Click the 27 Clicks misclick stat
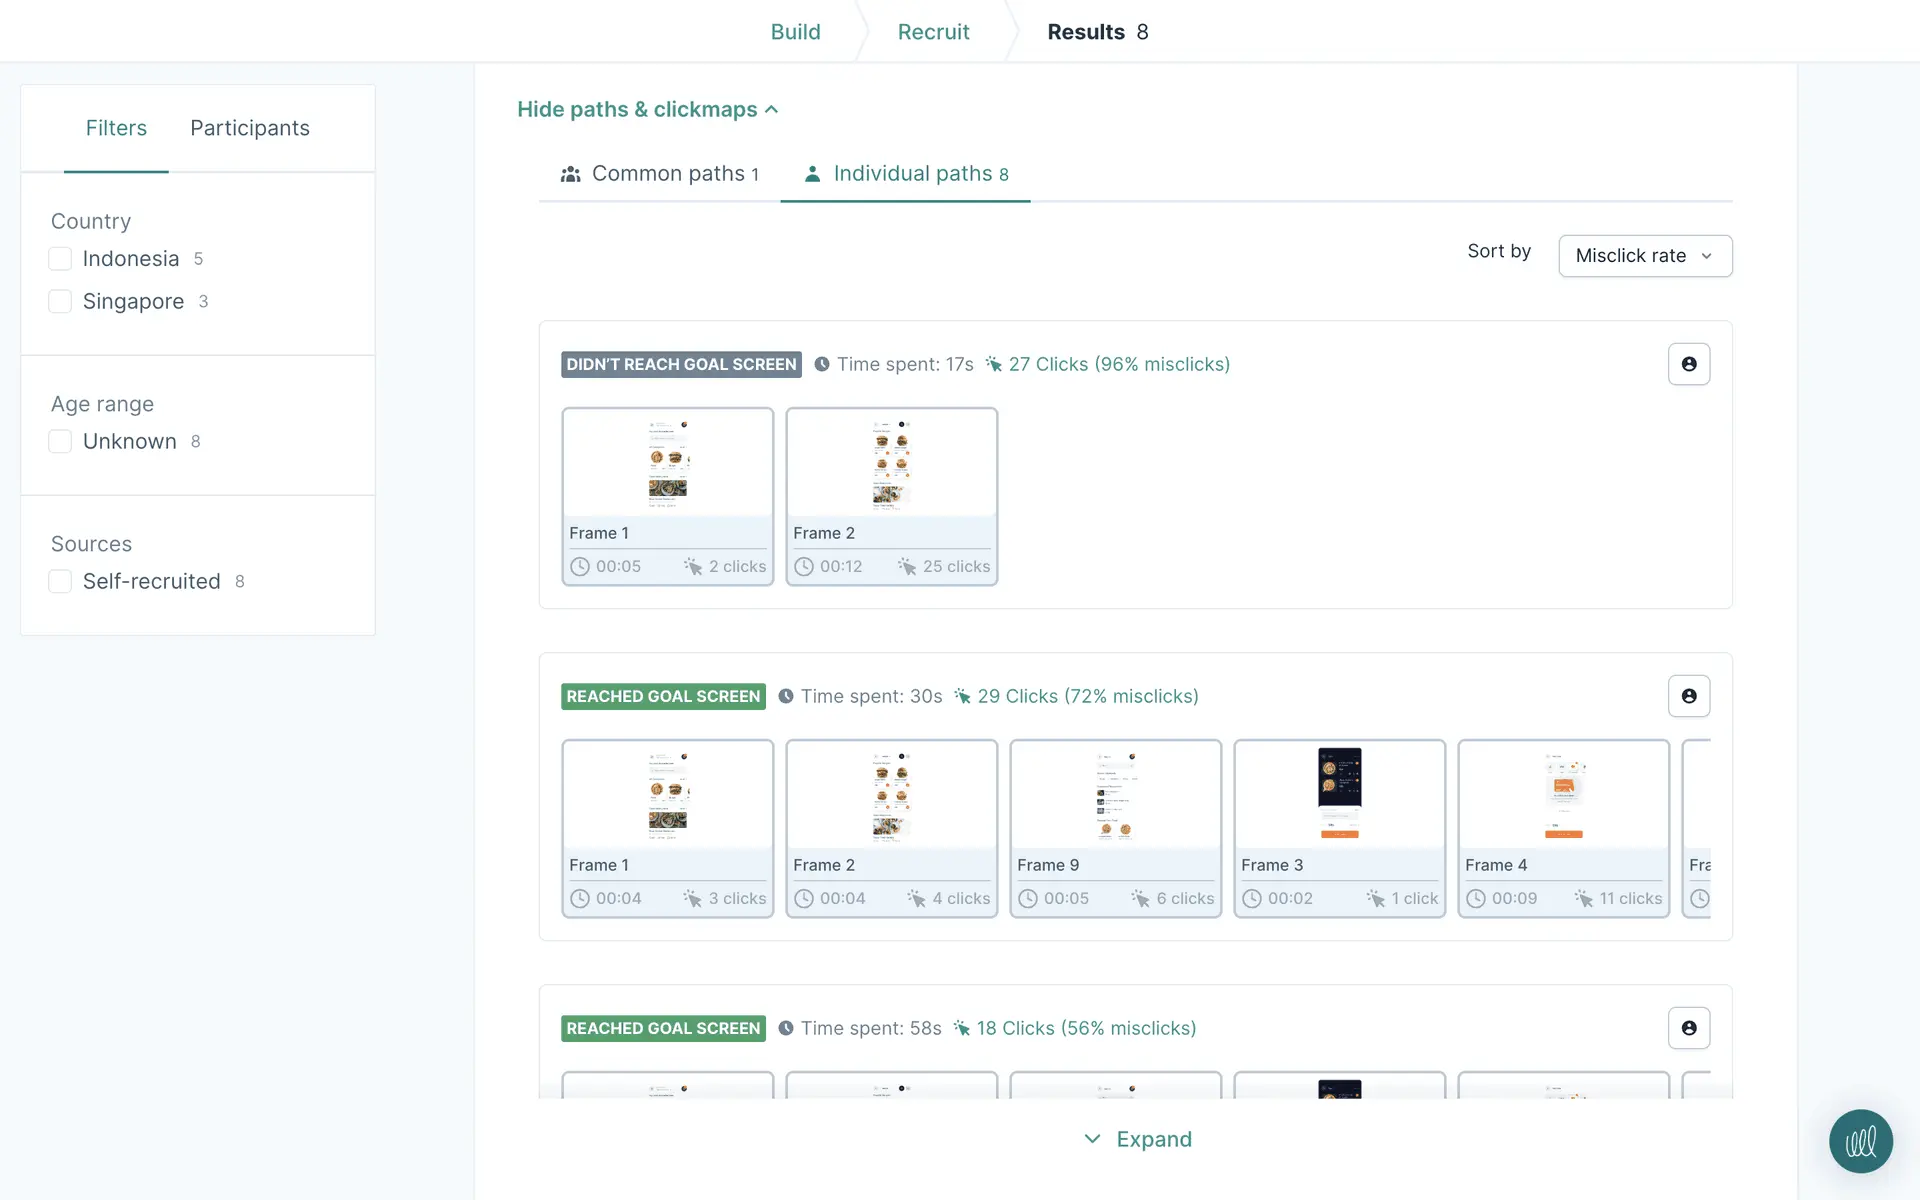Screen dimensions: 1920x1200 [x=1118, y=364]
